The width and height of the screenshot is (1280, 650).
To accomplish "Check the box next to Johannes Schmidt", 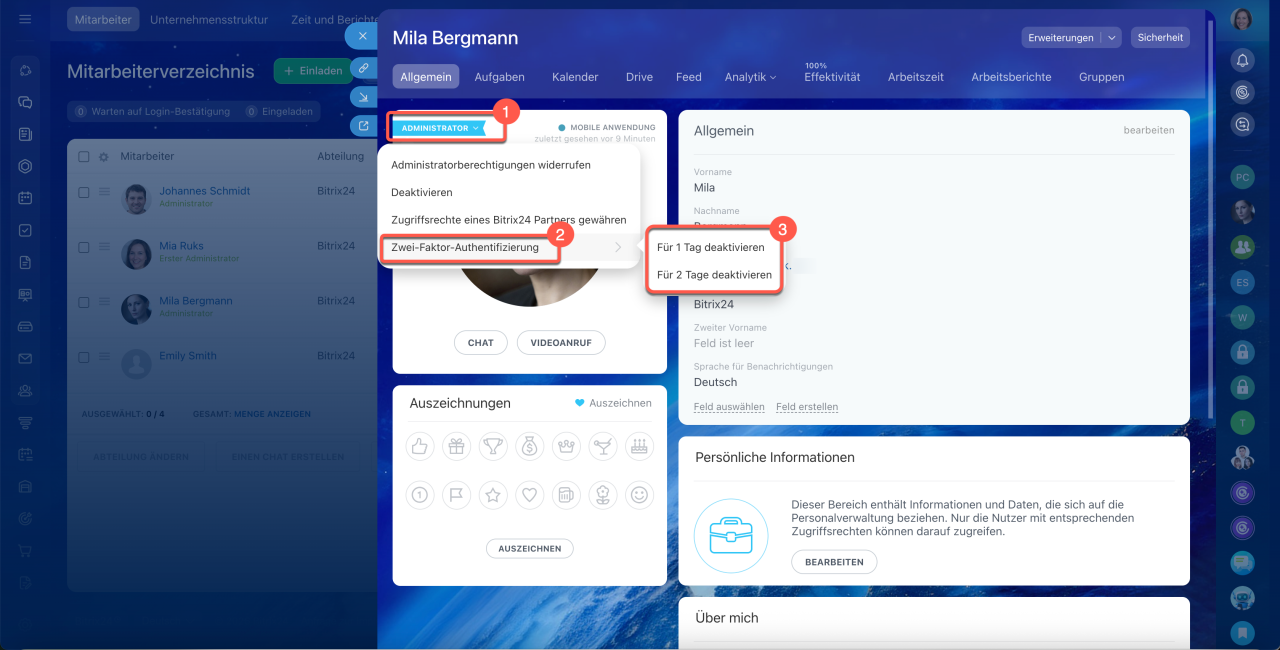I will pos(84,192).
